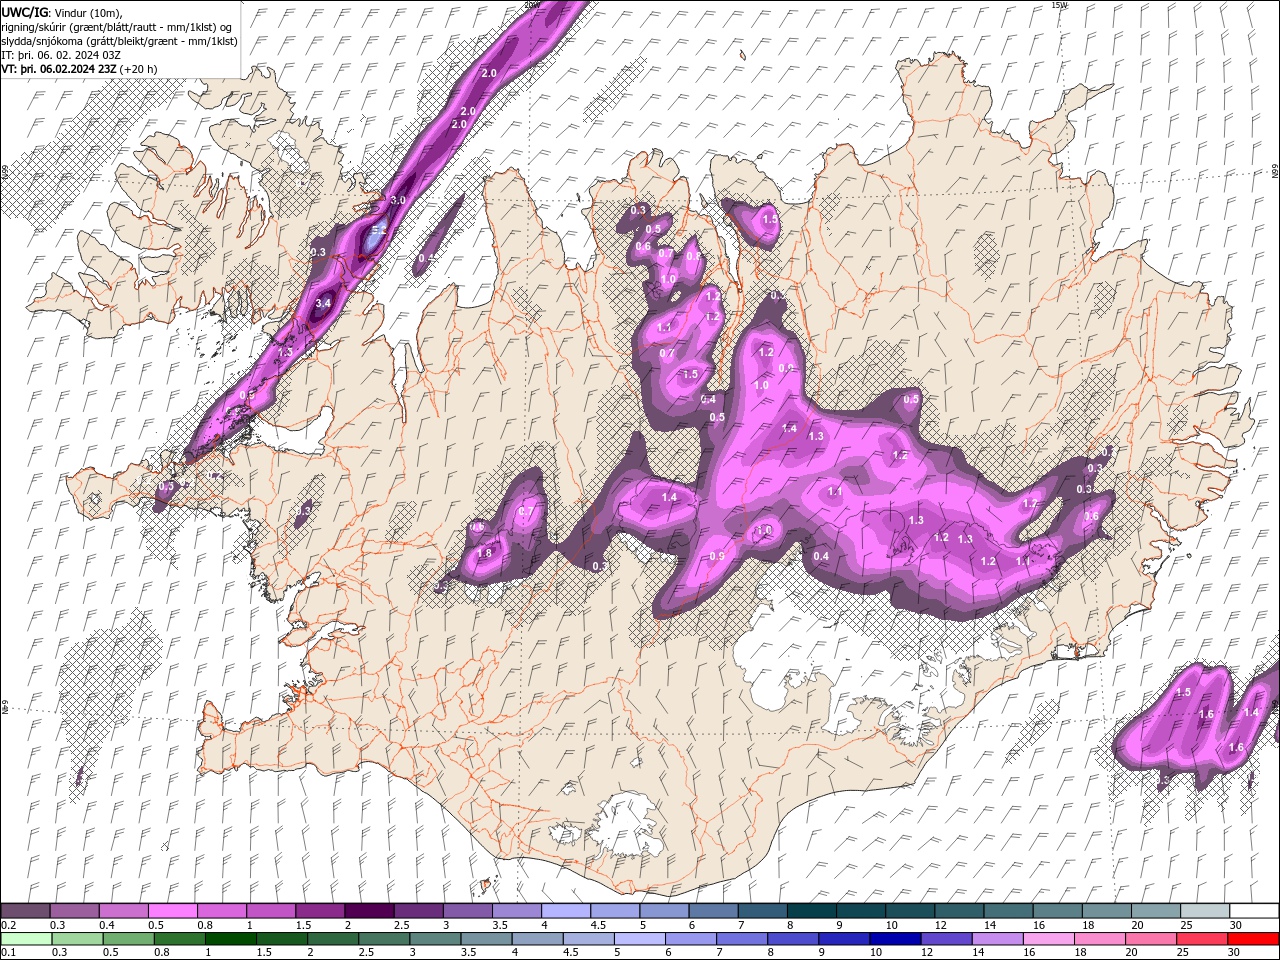Select the darkest green 1–1.5 swatch in lower legend
The width and height of the screenshot is (1280, 960).
(x=230, y=938)
